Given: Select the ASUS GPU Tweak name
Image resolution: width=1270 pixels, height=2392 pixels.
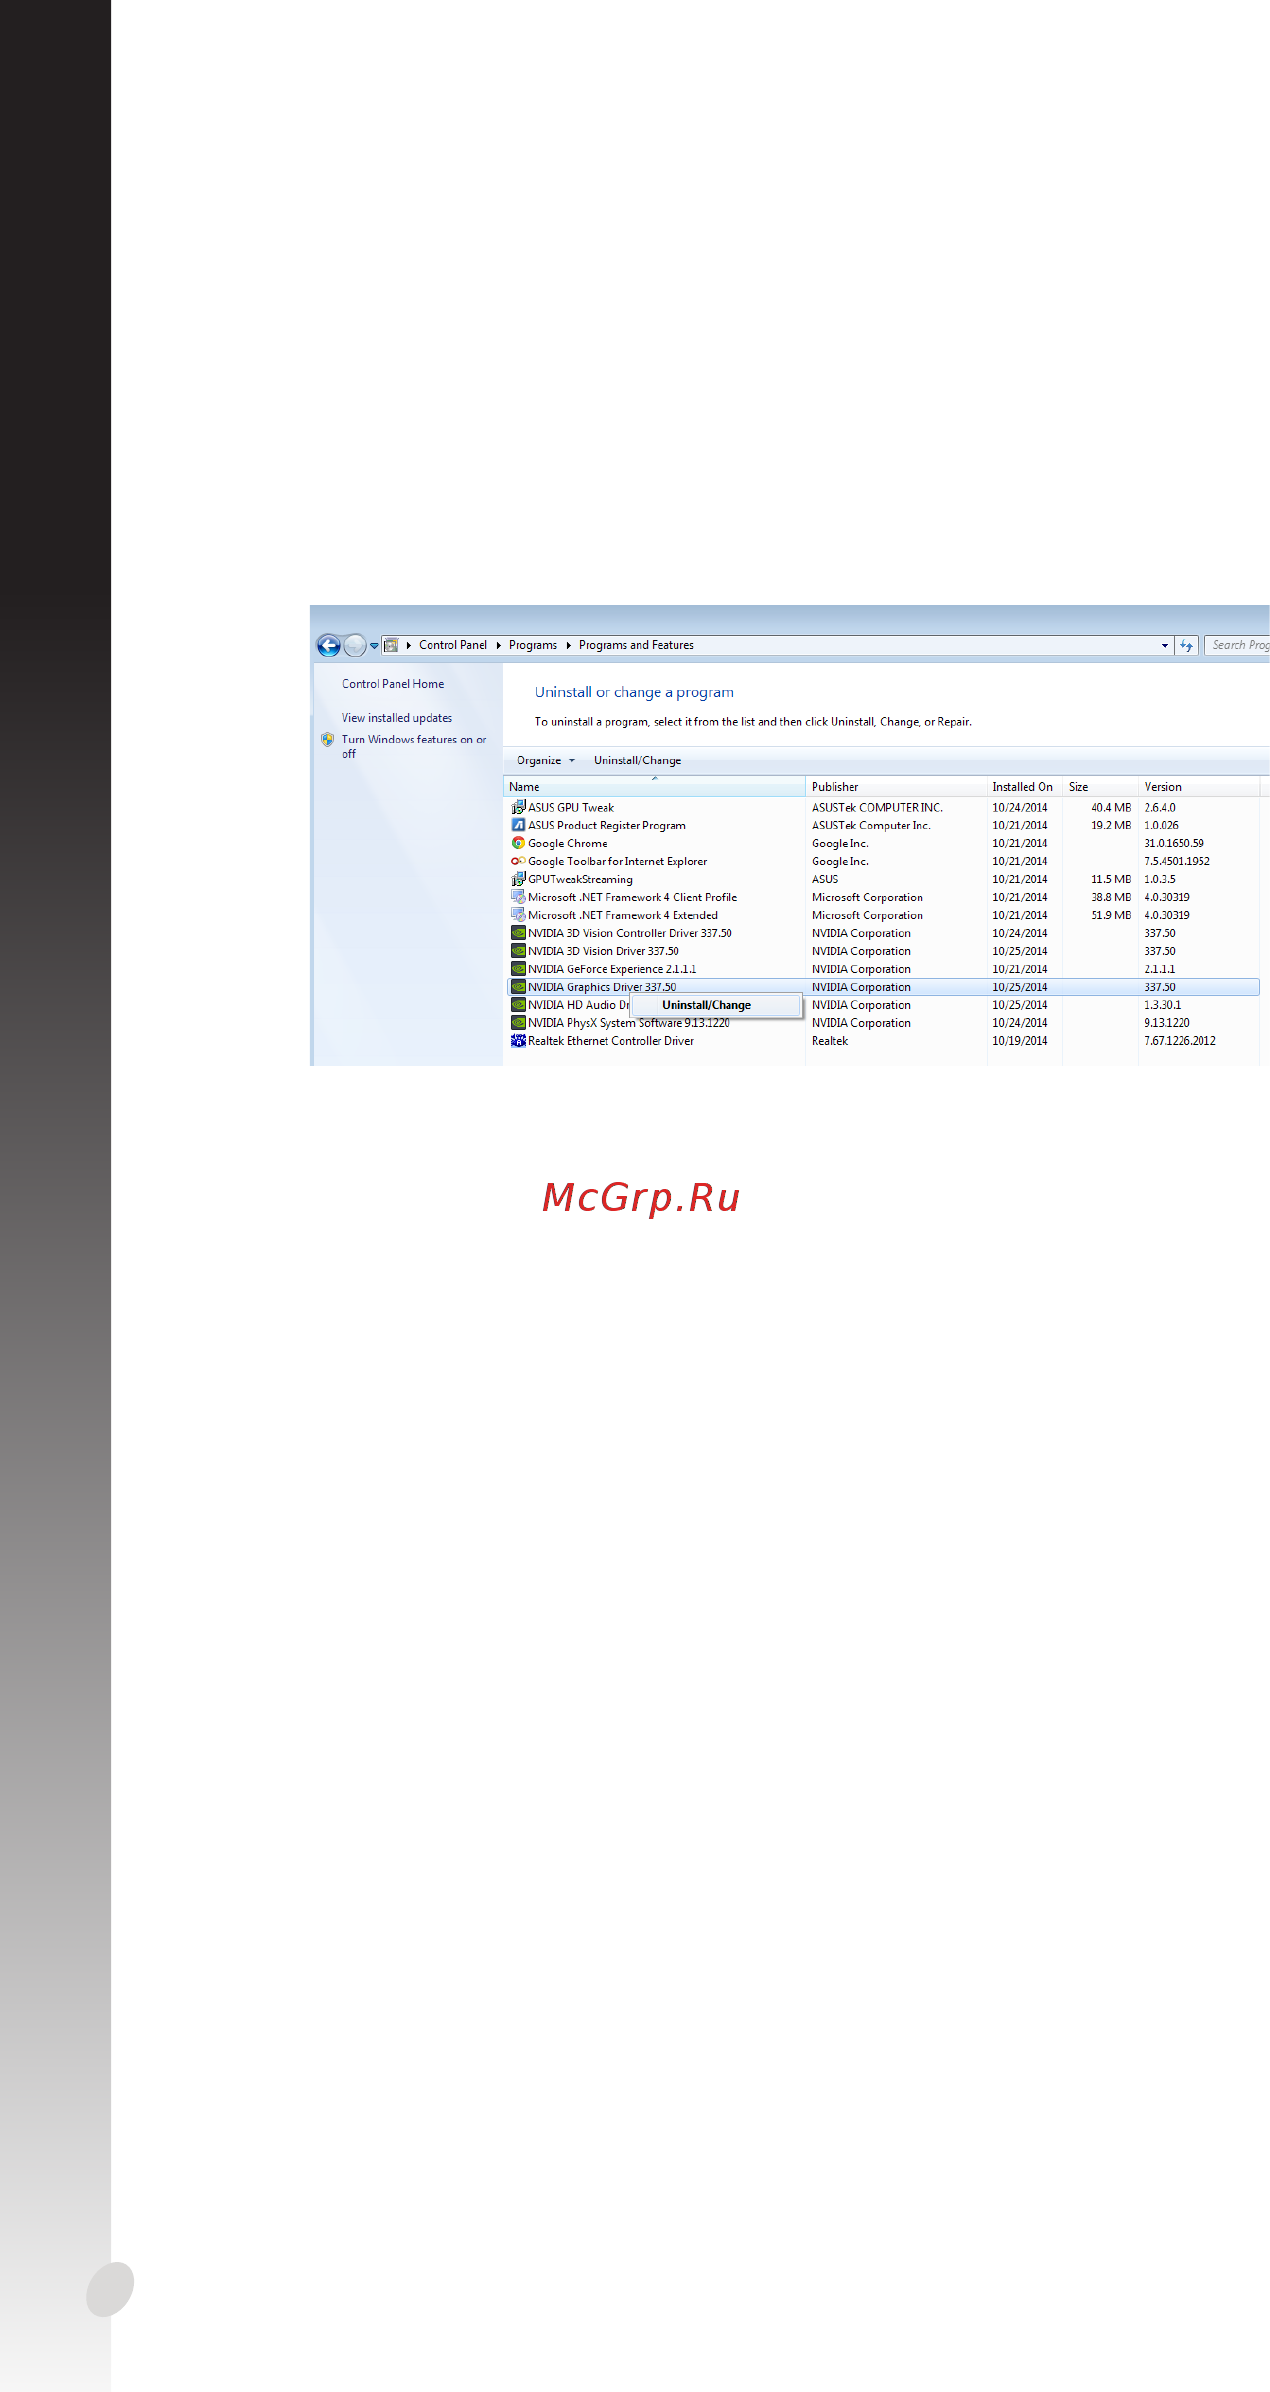Looking at the screenshot, I should tap(571, 808).
